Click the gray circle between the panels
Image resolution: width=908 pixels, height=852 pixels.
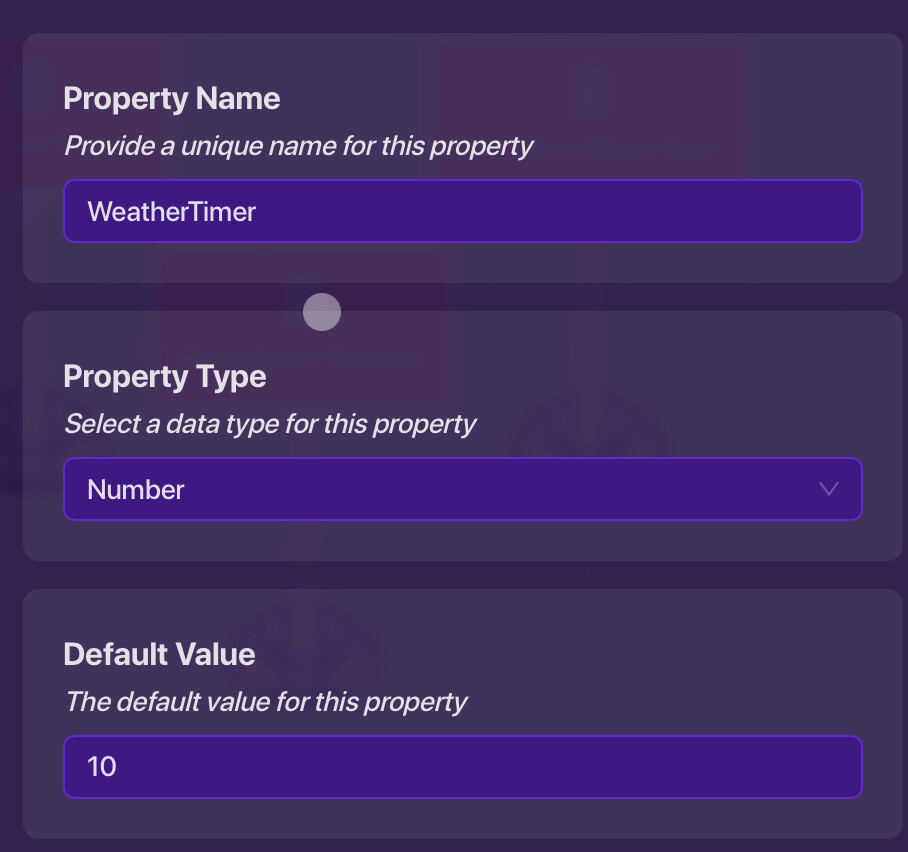coord(322,312)
